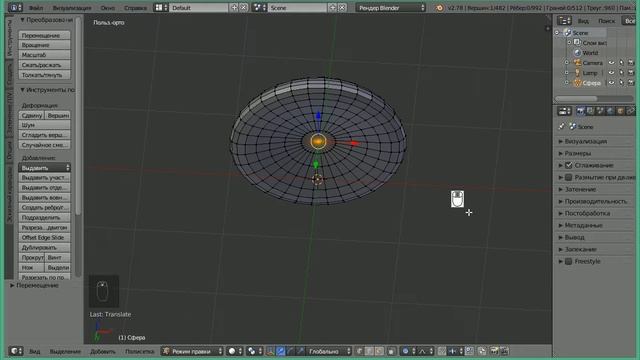Viewport: 640px width, 360px height.
Task: Click the Подразделить button
Action: pyautogui.click(x=44, y=218)
